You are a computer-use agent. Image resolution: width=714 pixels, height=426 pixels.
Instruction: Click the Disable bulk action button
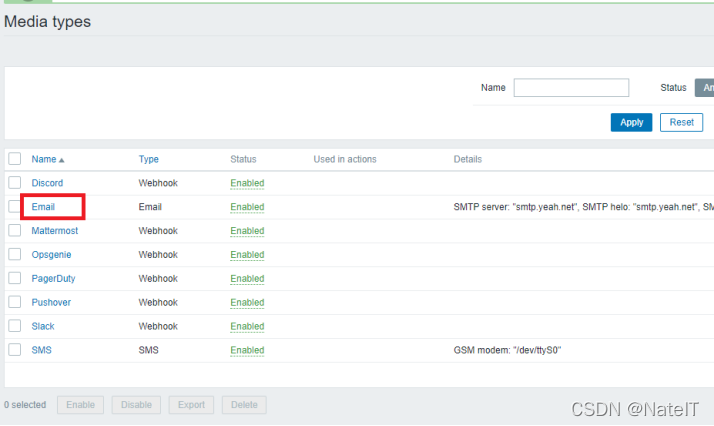(x=136, y=405)
